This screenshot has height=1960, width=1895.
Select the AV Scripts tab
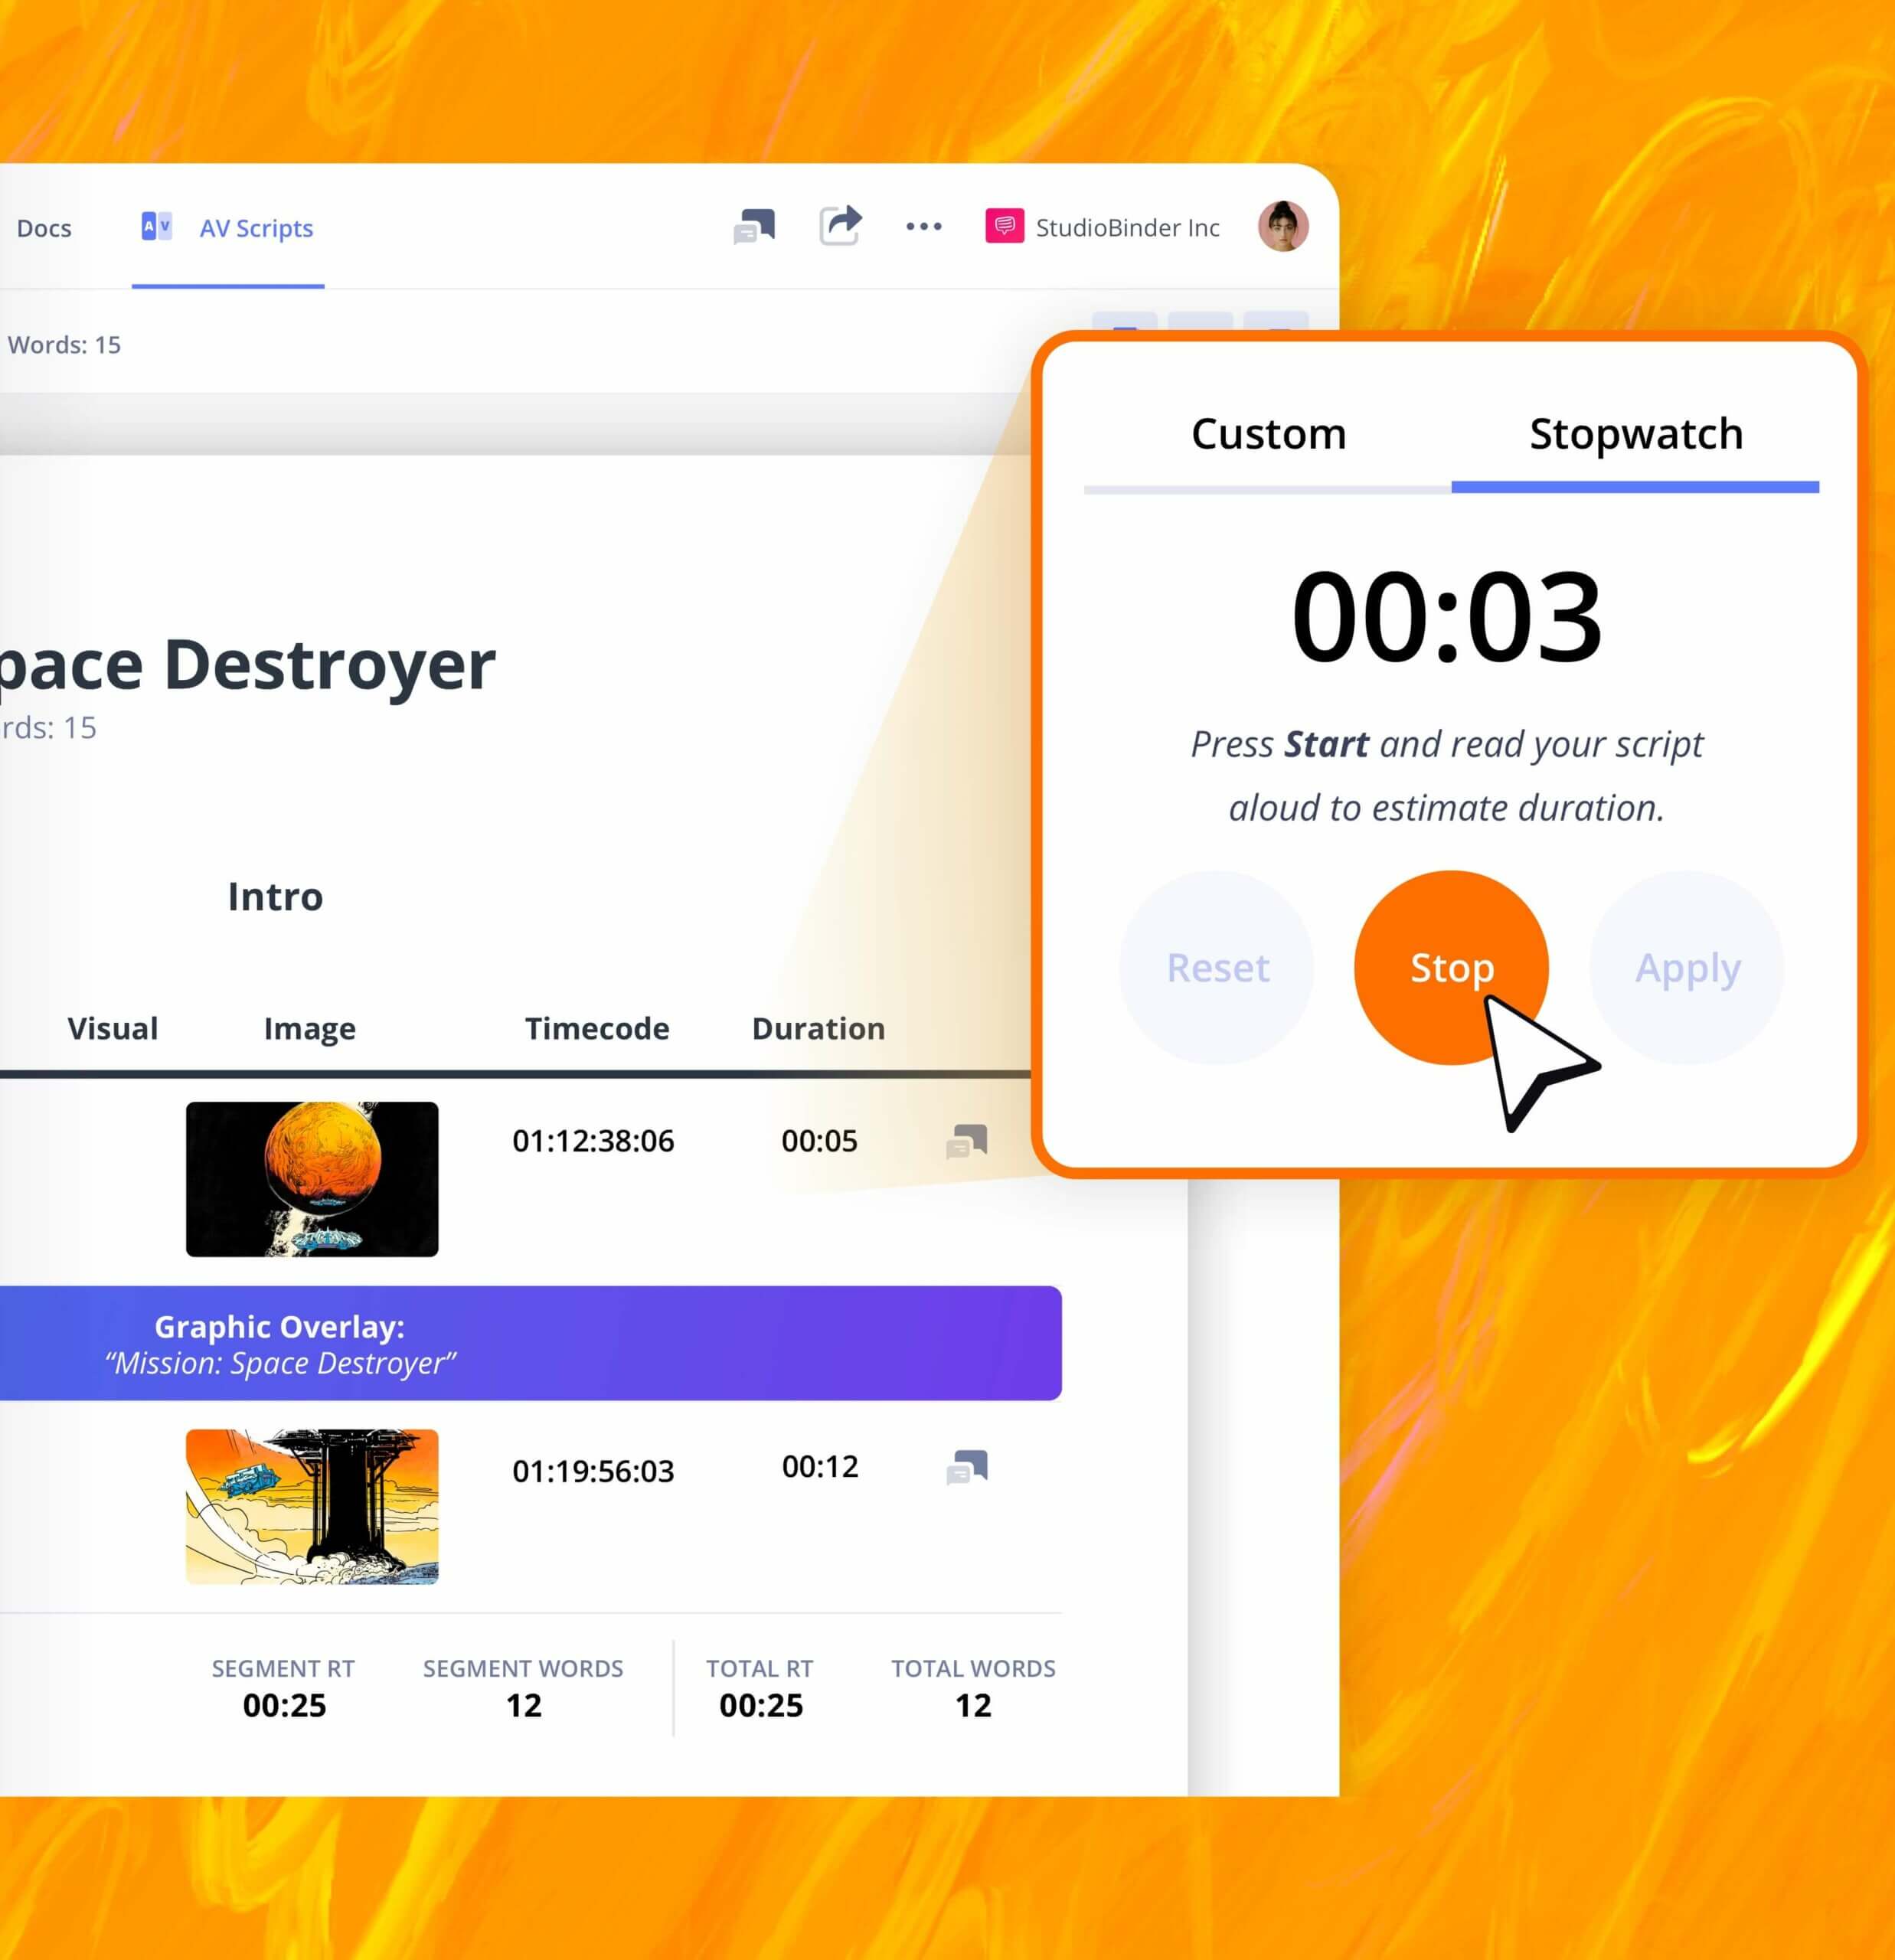(x=256, y=228)
